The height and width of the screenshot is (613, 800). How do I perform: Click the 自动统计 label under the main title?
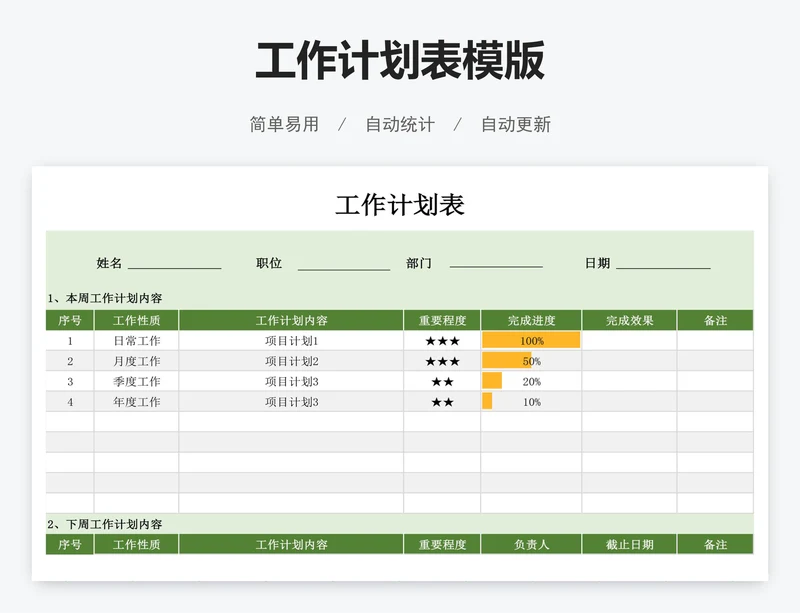(x=400, y=125)
